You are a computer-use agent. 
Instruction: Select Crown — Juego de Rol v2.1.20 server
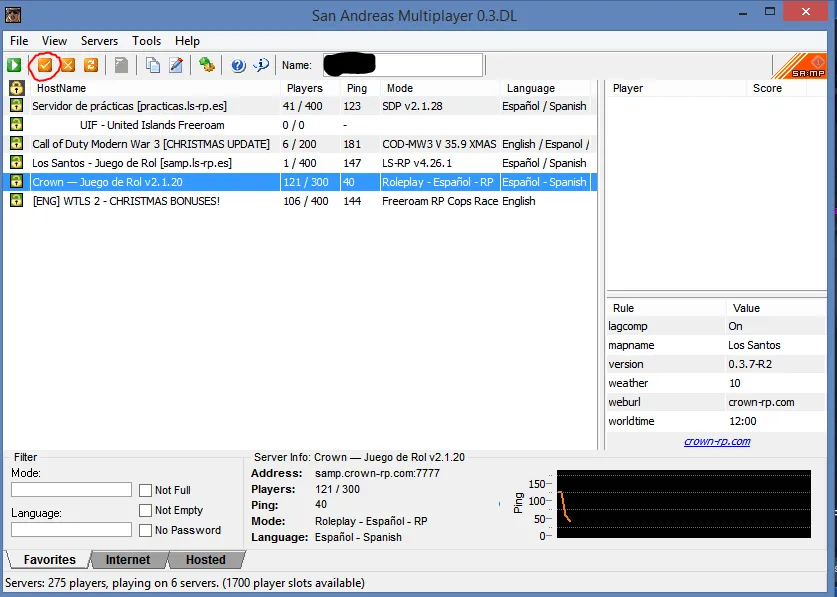(300, 182)
